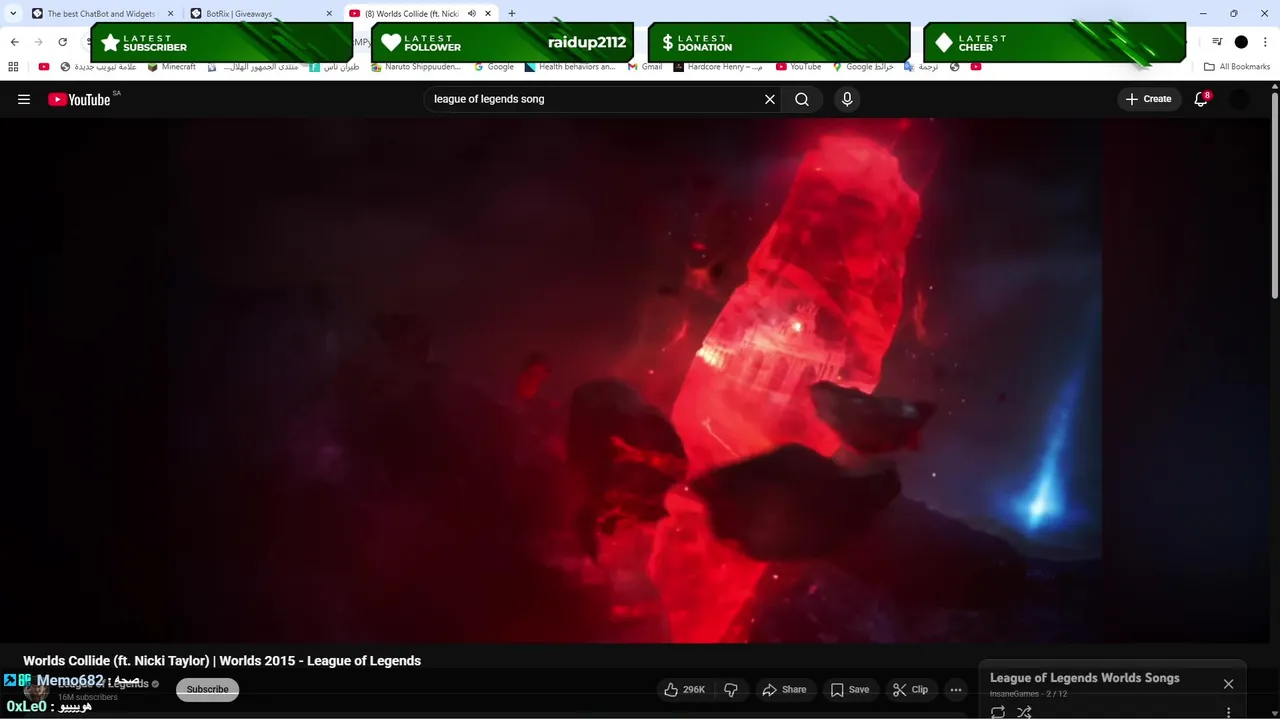Open the tab search dropdown chevron
Viewport: 1280px width, 720px height.
point(13,14)
